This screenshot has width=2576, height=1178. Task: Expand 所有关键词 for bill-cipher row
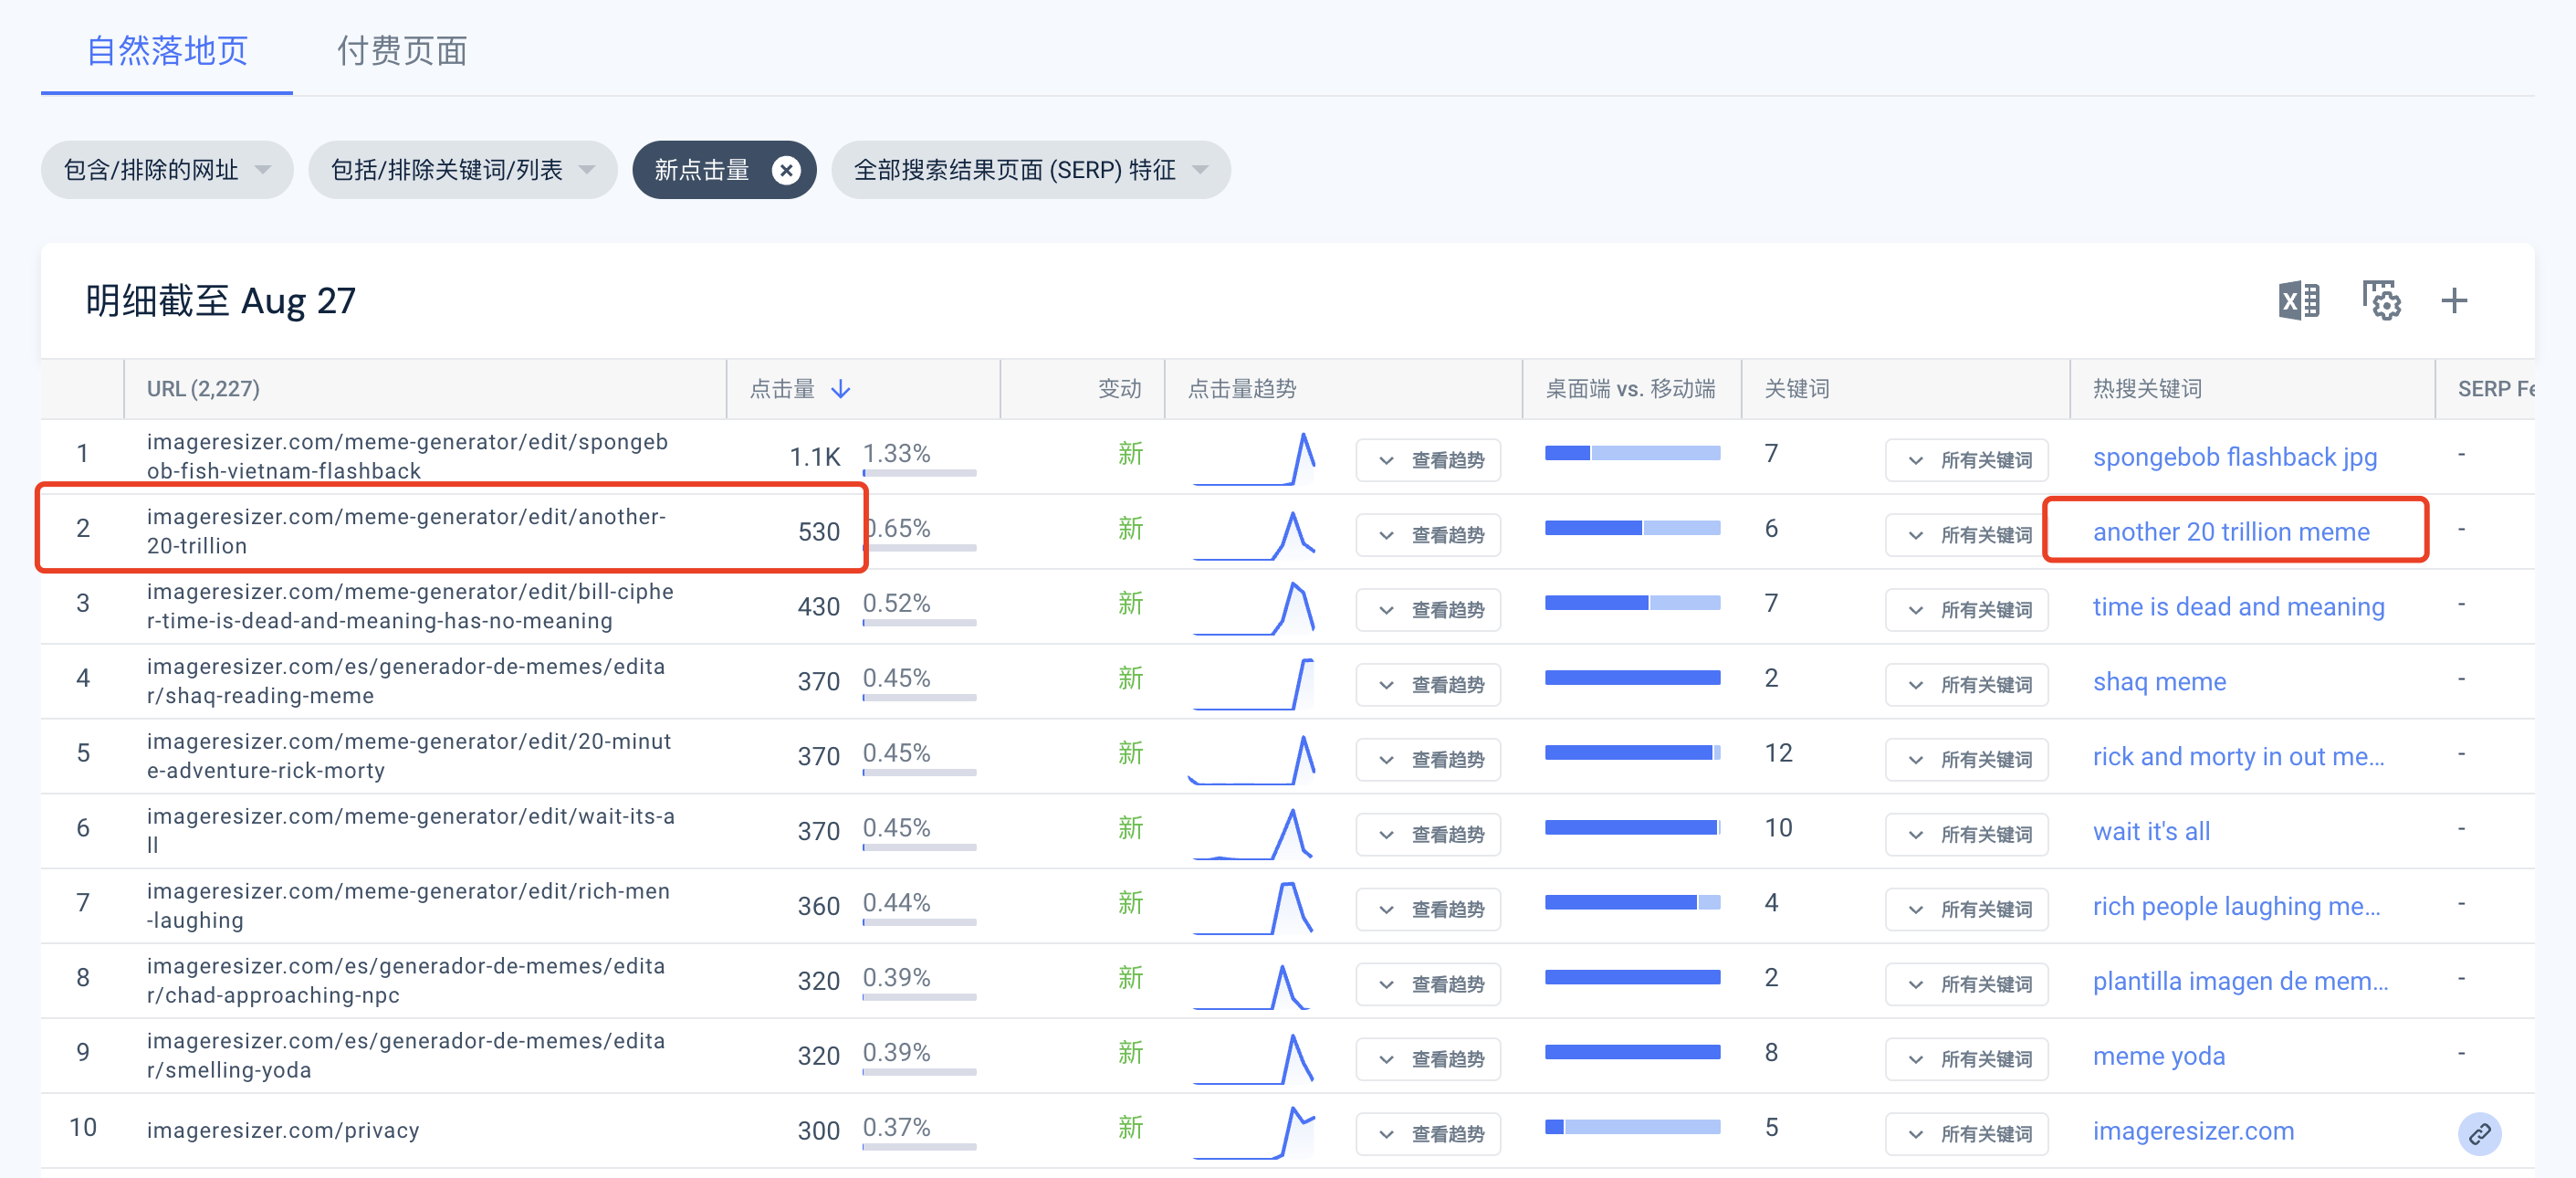tap(1966, 610)
